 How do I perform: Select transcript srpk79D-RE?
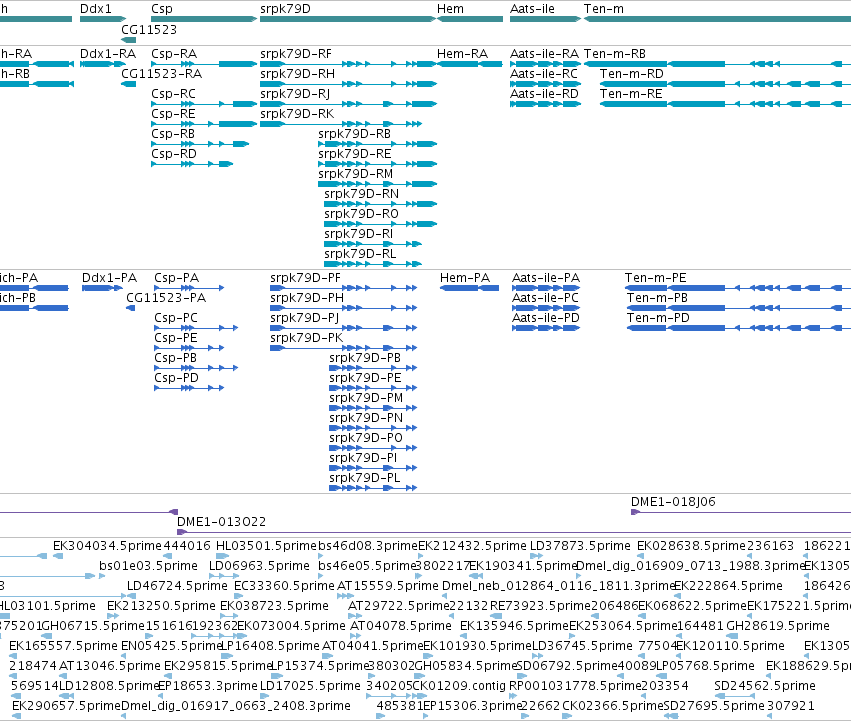click(378, 164)
